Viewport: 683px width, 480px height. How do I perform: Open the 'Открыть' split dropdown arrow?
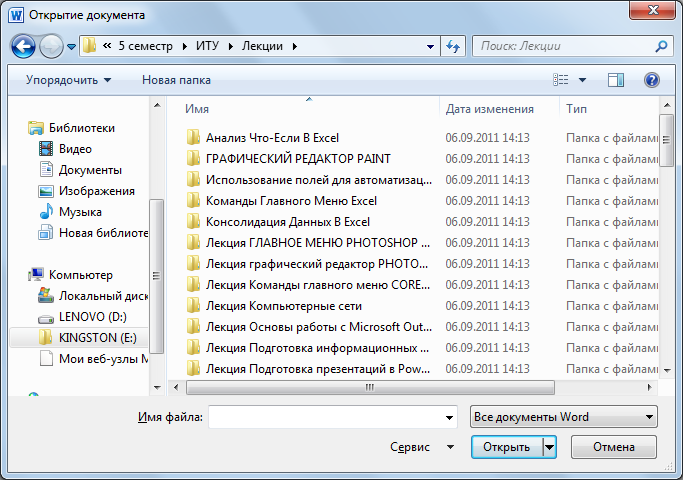point(550,447)
